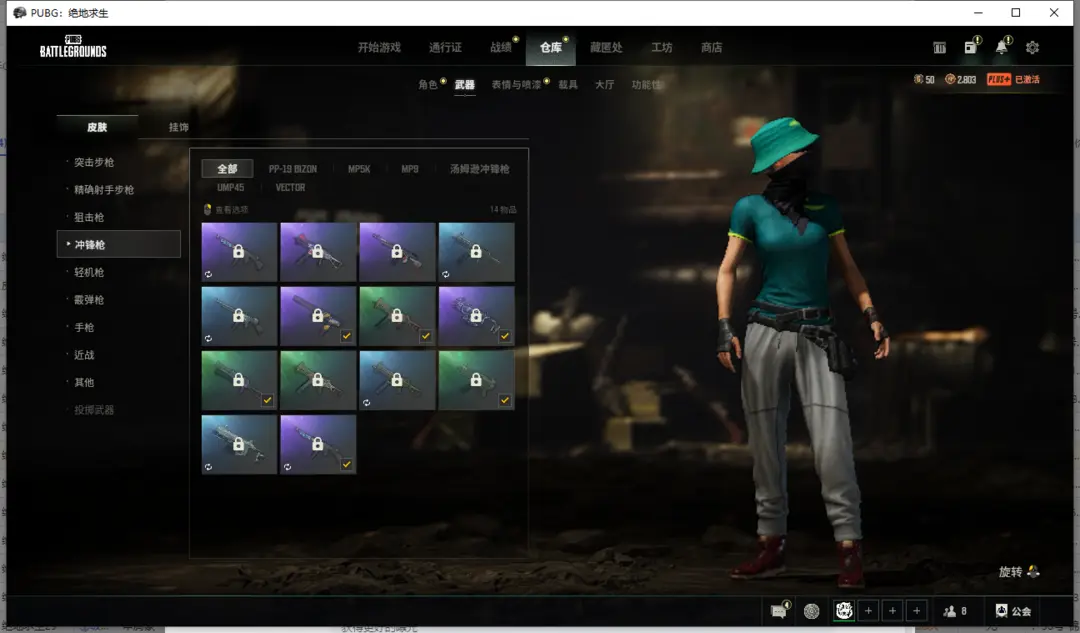1080x633 pixels.
Task: Filter skins by PP-19 BIZON
Action: point(293,169)
